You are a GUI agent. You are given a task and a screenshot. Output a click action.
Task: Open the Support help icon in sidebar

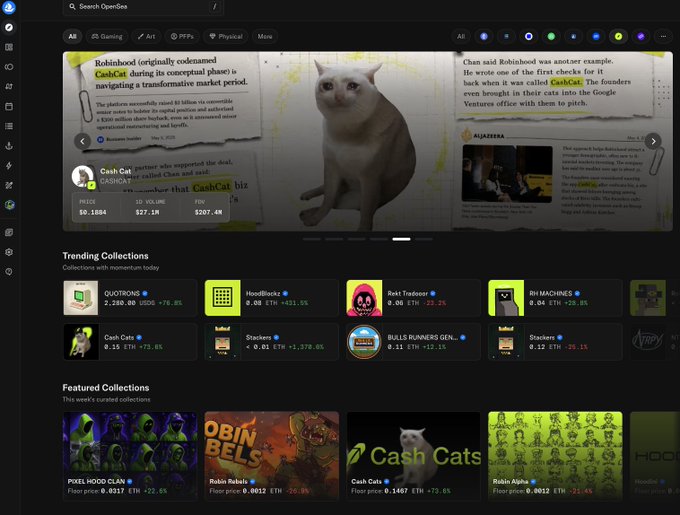point(9,272)
